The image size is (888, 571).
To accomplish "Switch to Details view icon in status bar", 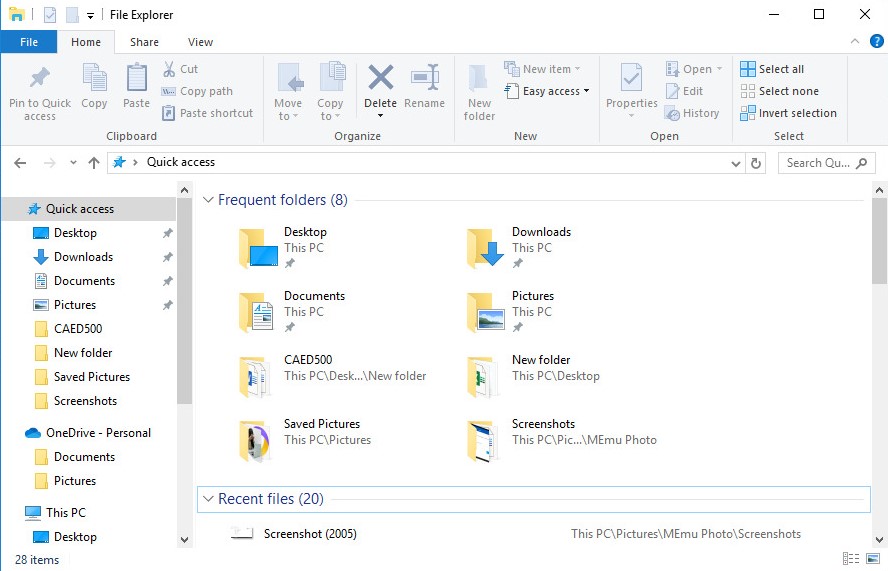I will click(x=851, y=559).
